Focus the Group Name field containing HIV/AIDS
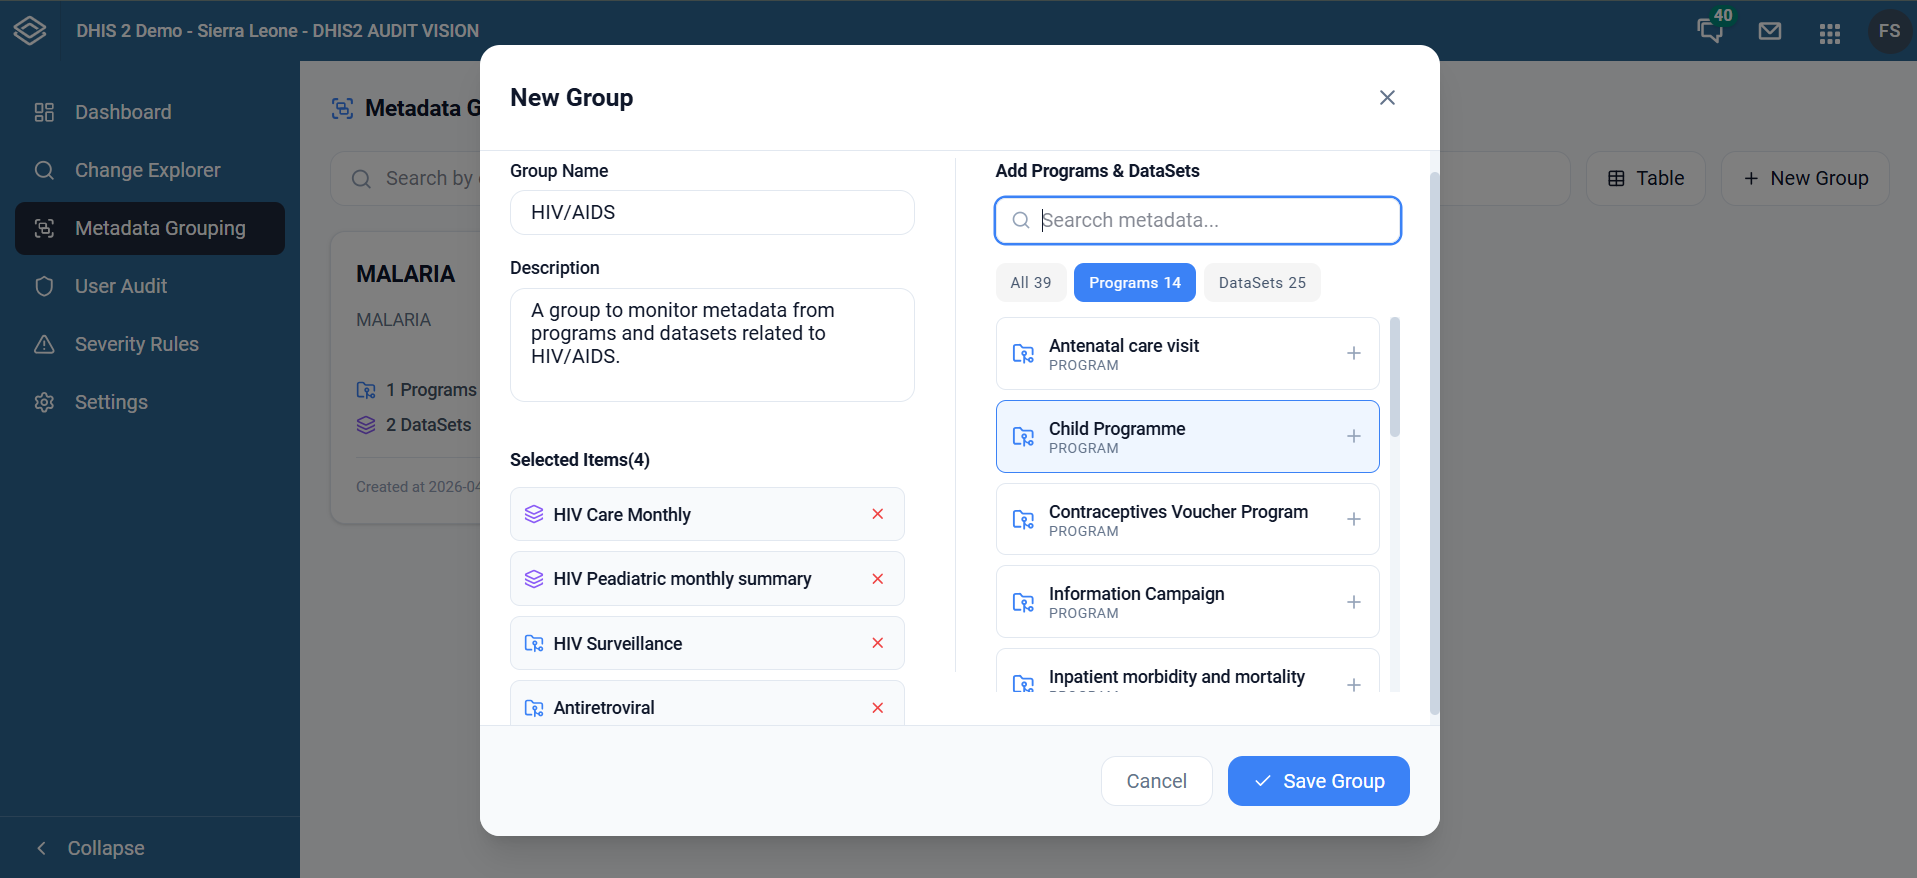 (712, 212)
